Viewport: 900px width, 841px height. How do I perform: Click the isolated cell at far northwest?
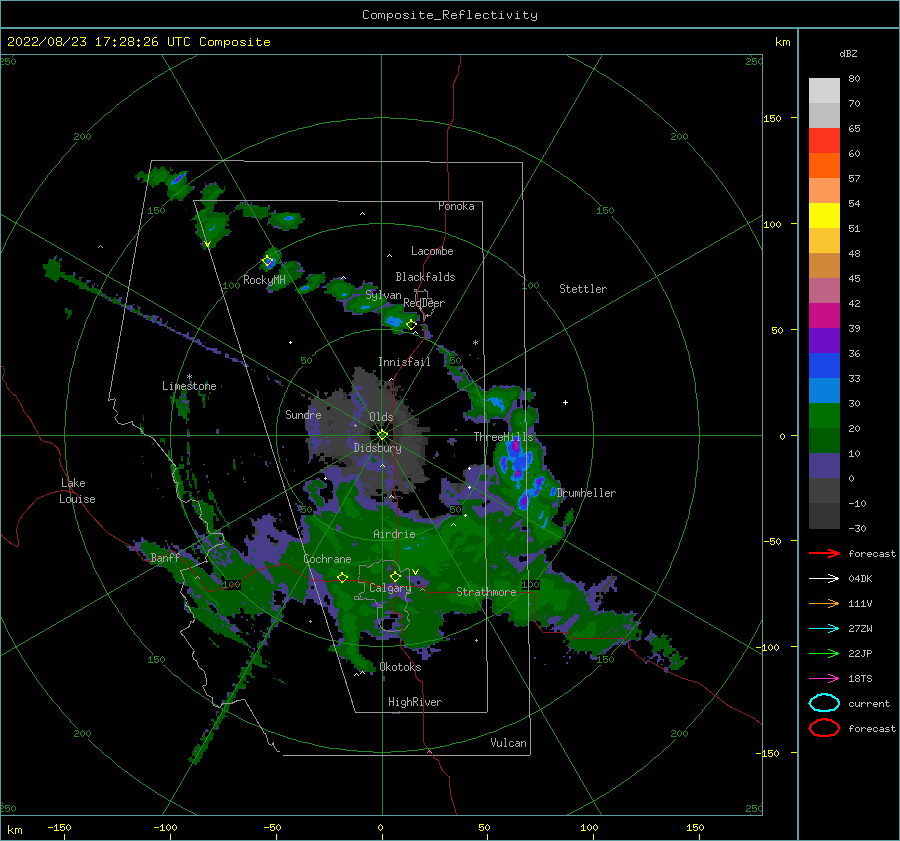click(x=178, y=179)
